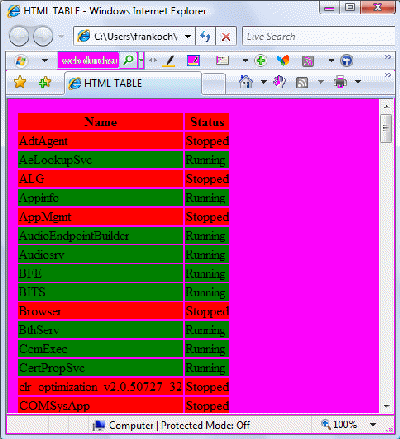Screen dimensions: 400x439
Task: Click the Add to Favorites icon
Action: (45, 82)
